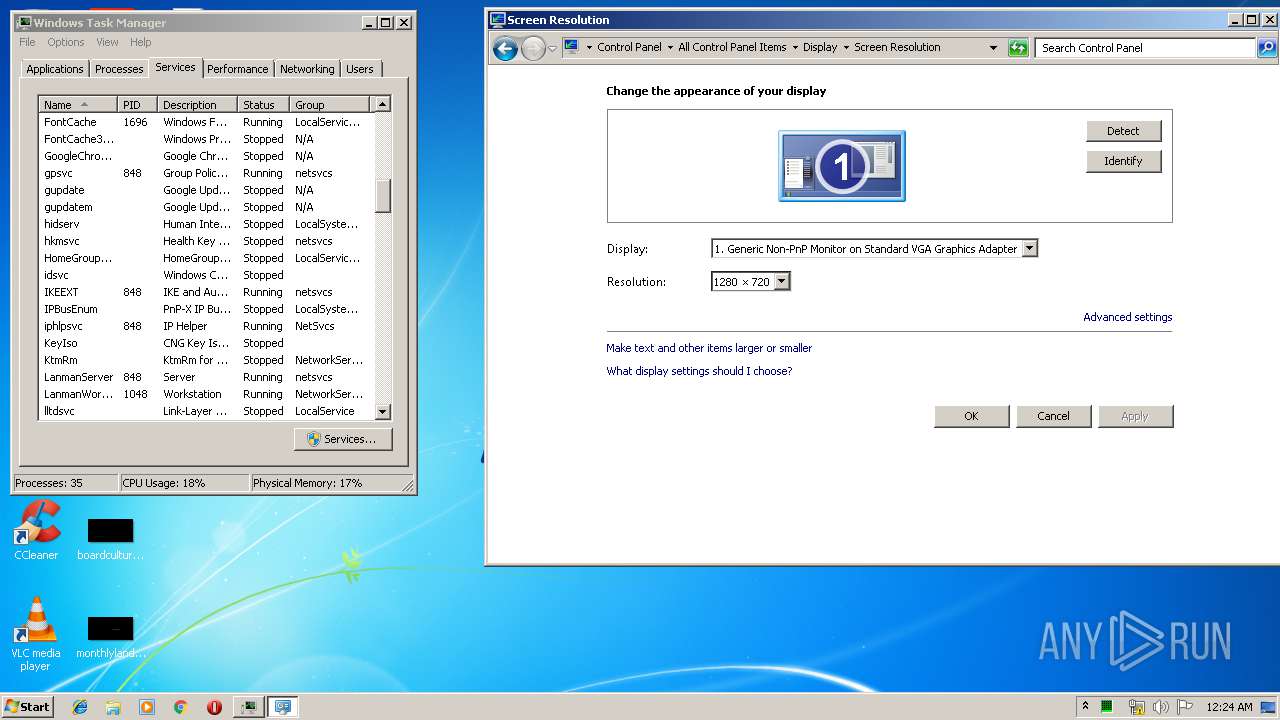
Task: Expand All Control Panel Items breadcrumb arrow
Action: 795,48
